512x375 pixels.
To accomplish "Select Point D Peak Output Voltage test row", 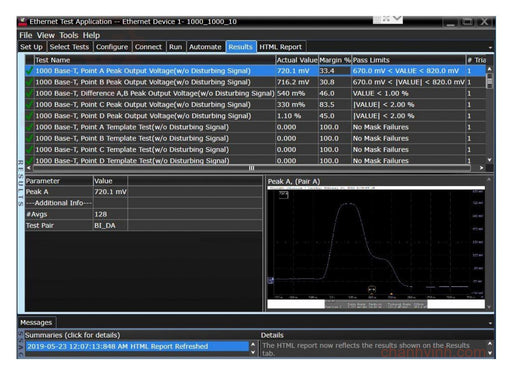I will point(255,116).
